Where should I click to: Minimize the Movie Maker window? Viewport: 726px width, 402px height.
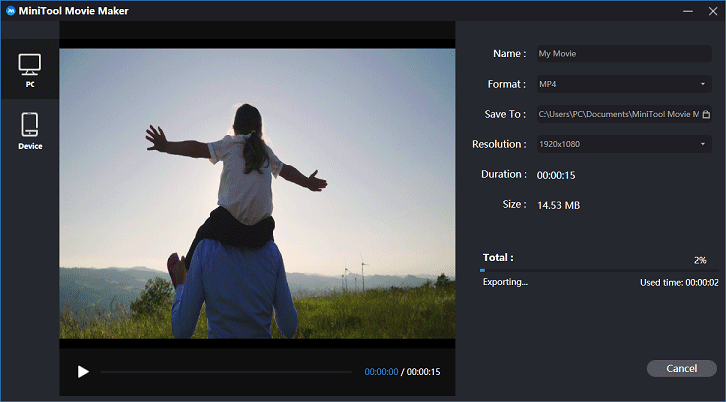pyautogui.click(x=688, y=11)
